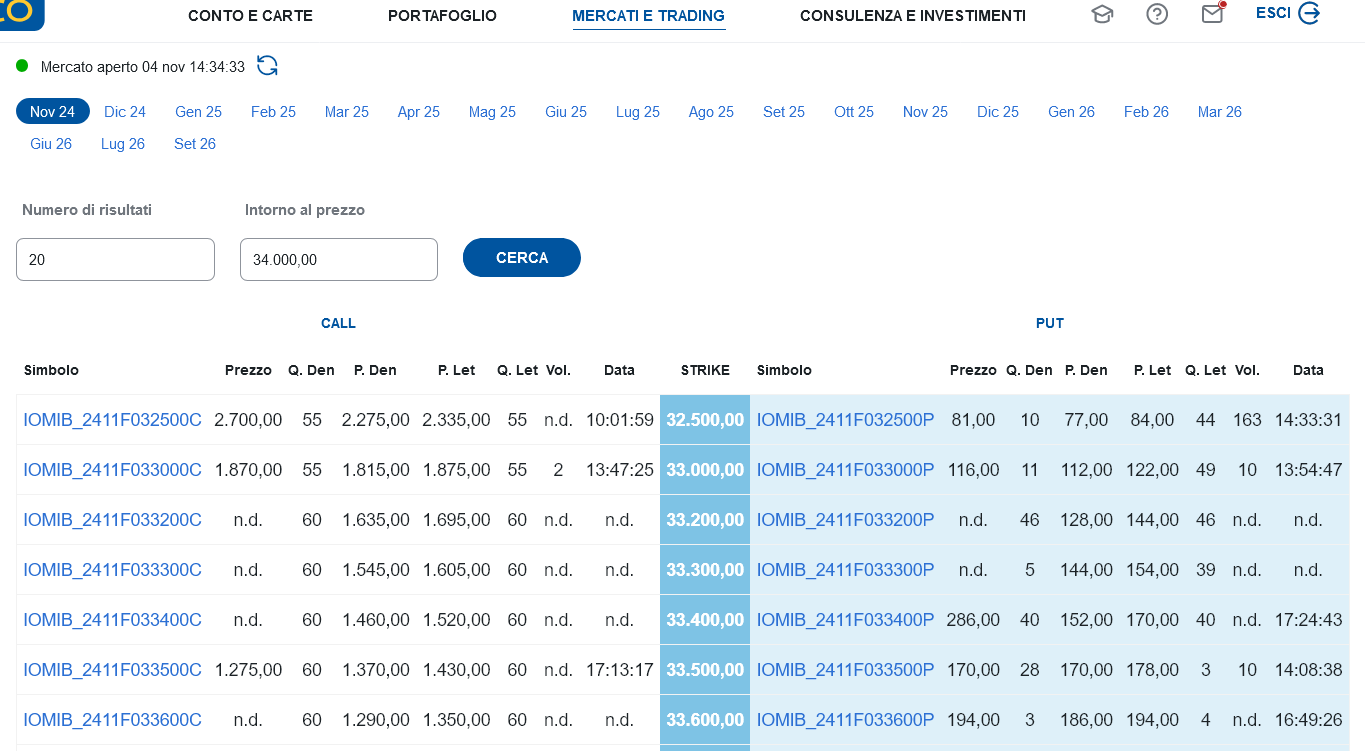The image size is (1365, 751).
Task: Open put option IOMIB_2411F033600P
Action: 846,720
